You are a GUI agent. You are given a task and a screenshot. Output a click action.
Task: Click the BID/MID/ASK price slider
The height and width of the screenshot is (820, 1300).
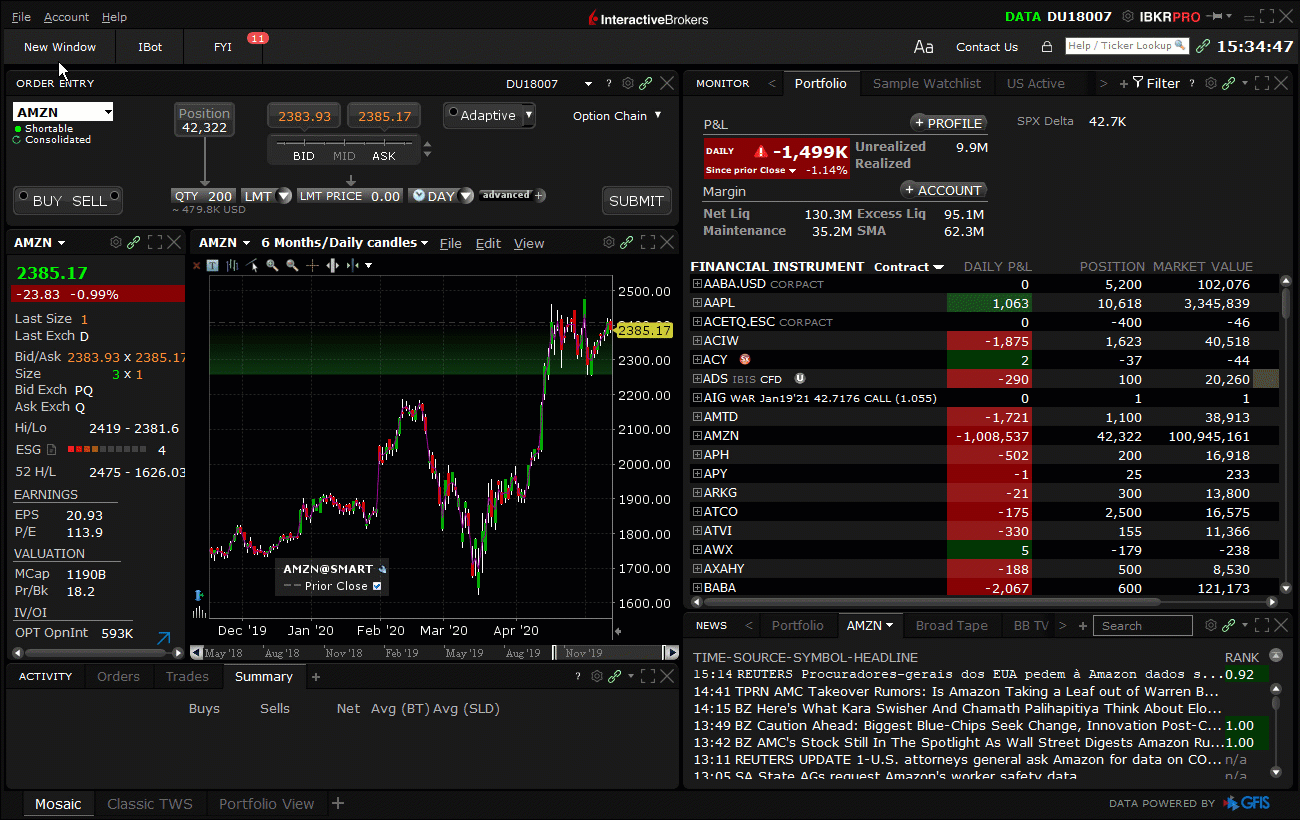[343, 150]
